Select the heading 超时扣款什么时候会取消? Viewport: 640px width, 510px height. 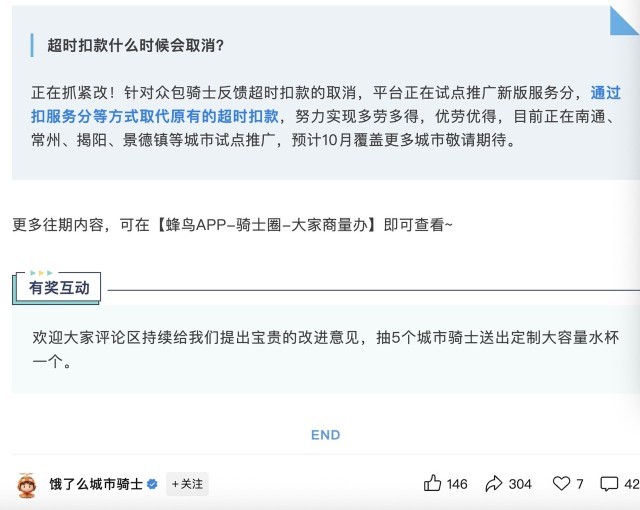click(136, 45)
